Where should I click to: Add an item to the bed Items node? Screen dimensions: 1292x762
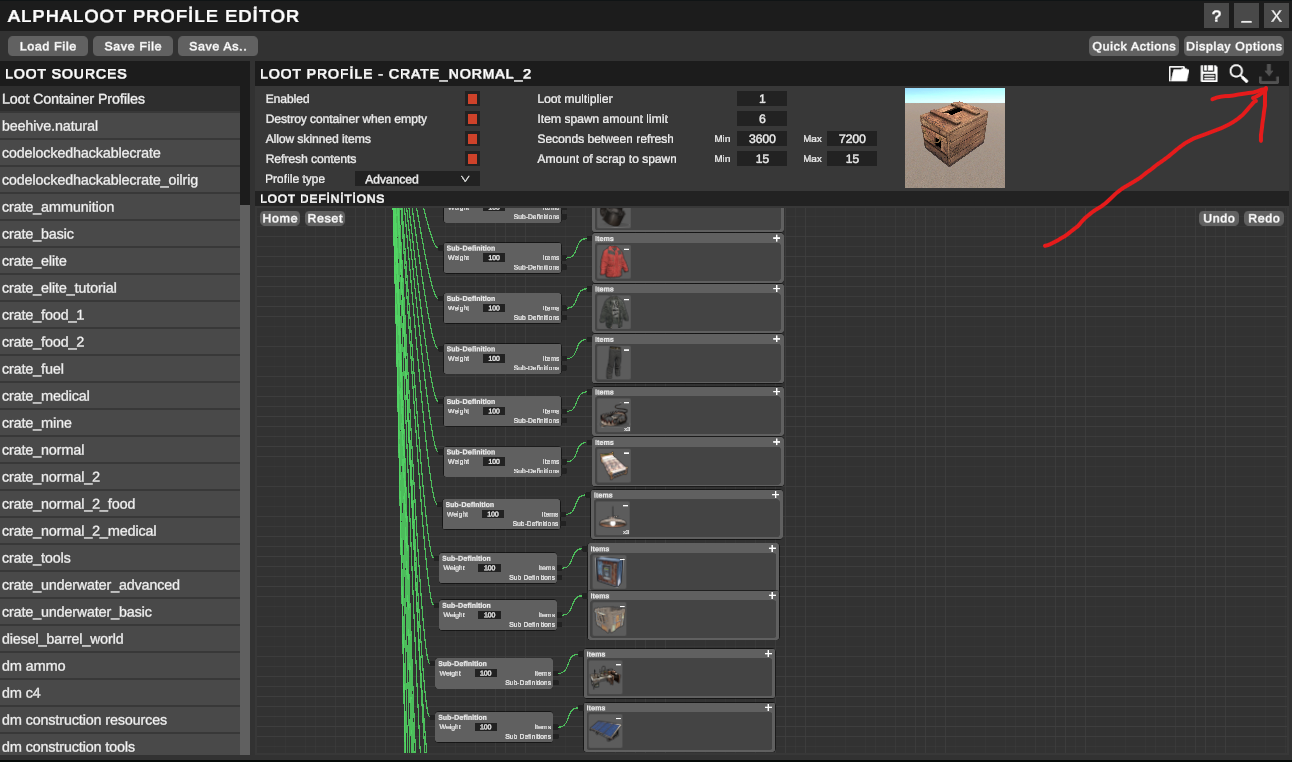tap(776, 442)
